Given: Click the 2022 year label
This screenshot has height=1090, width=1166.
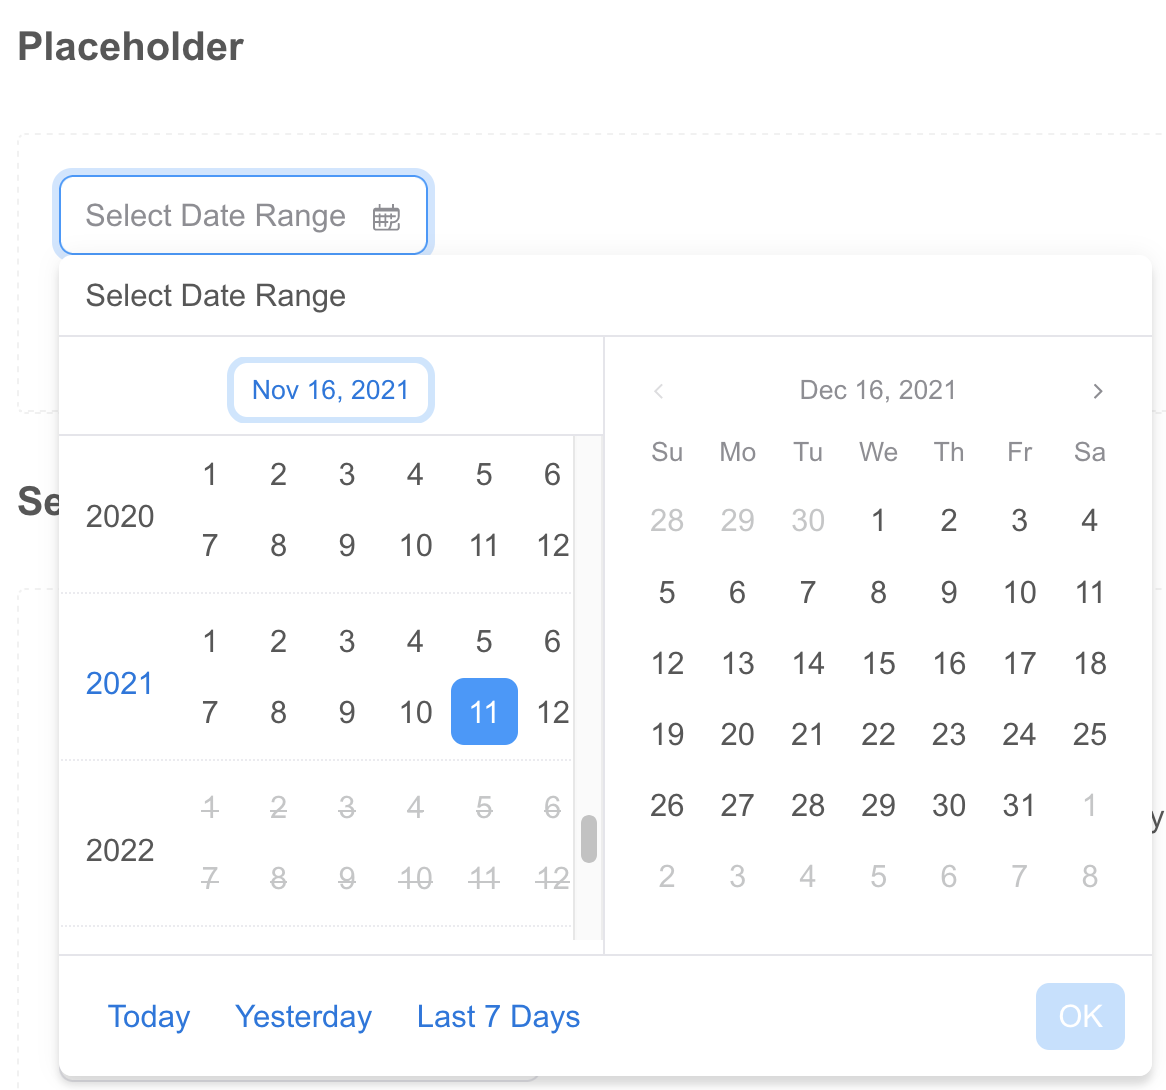Looking at the screenshot, I should pyautogui.click(x=120, y=849).
